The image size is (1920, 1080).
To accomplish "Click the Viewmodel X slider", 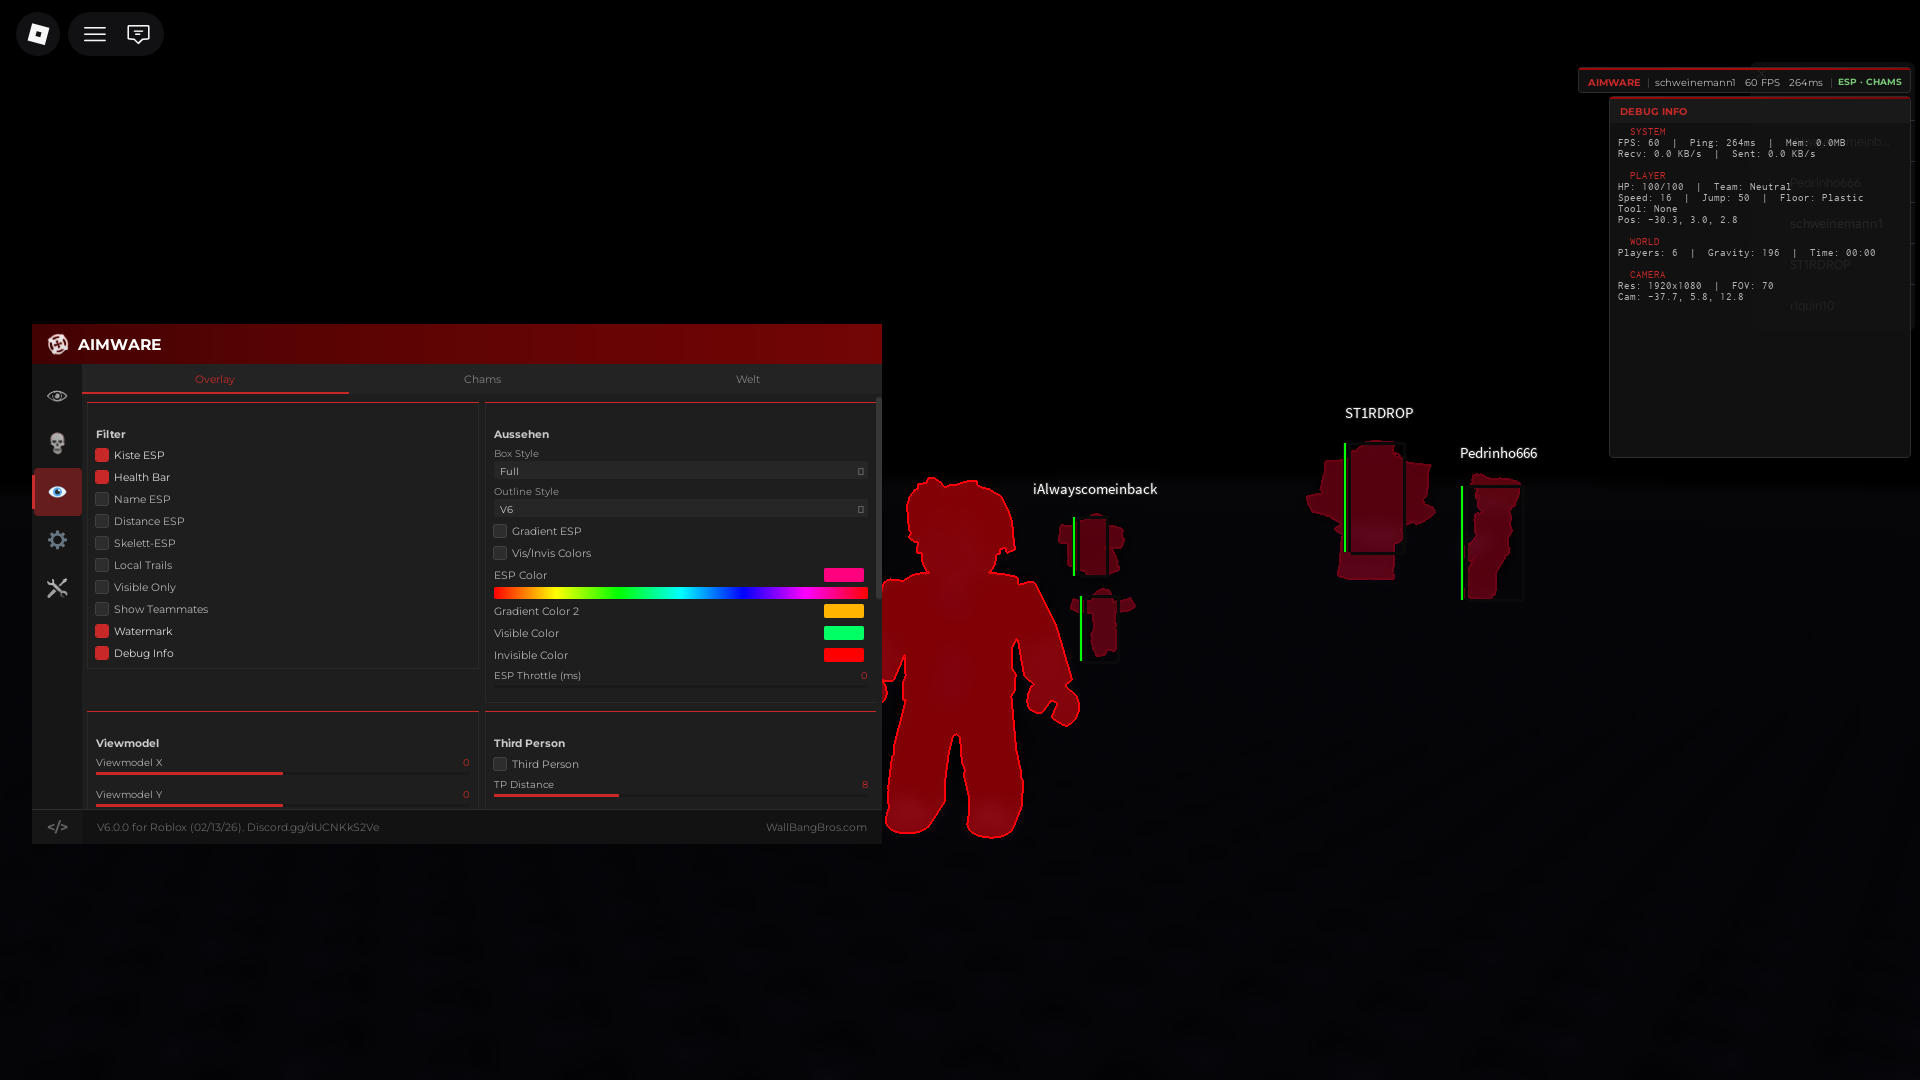I will click(283, 773).
